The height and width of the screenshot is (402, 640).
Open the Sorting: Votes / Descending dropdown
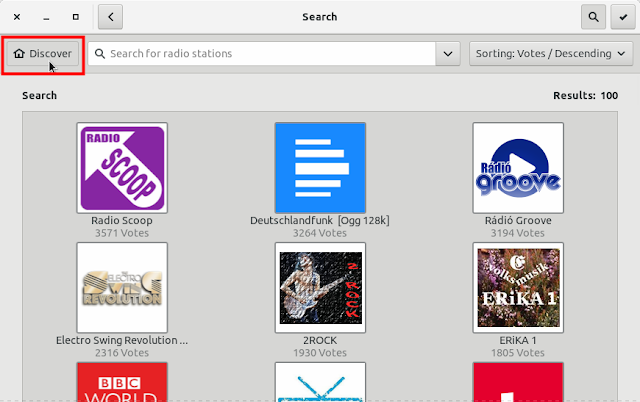click(x=551, y=53)
